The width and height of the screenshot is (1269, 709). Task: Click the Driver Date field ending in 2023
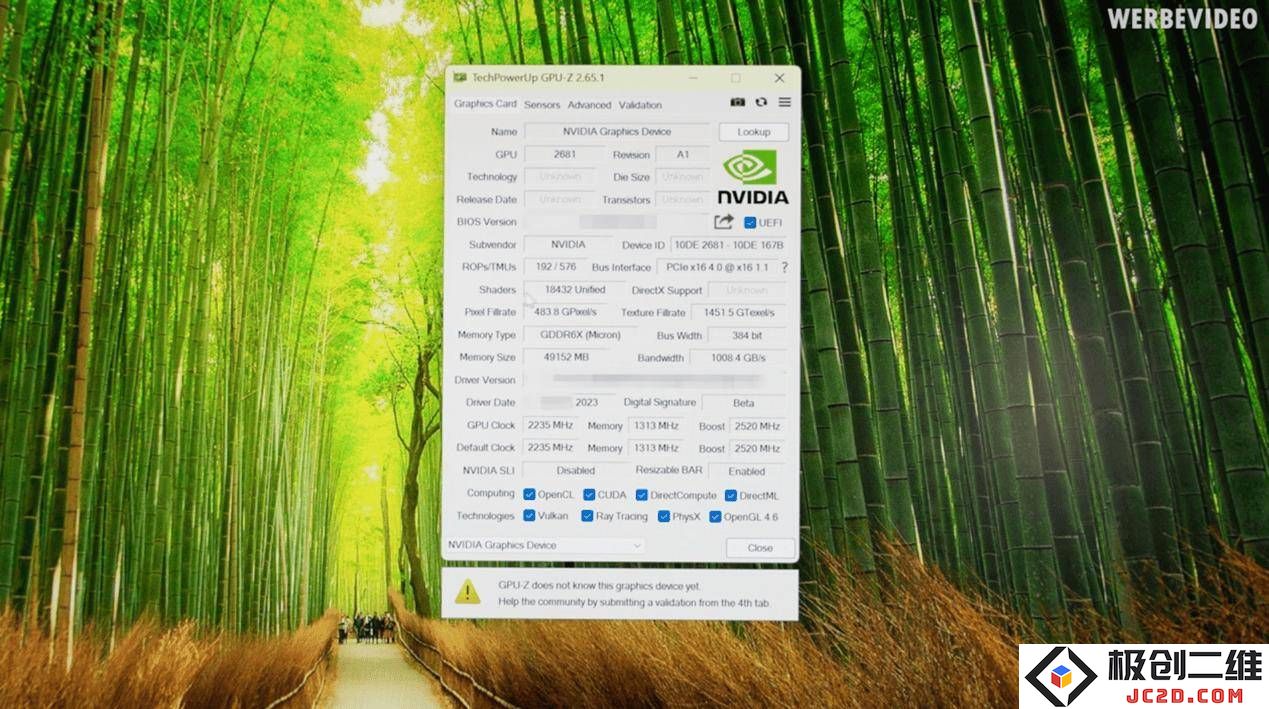568,402
